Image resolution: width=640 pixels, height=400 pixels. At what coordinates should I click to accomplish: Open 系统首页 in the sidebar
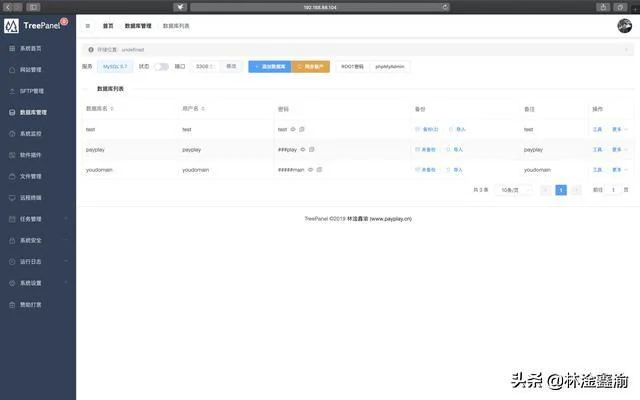point(31,49)
